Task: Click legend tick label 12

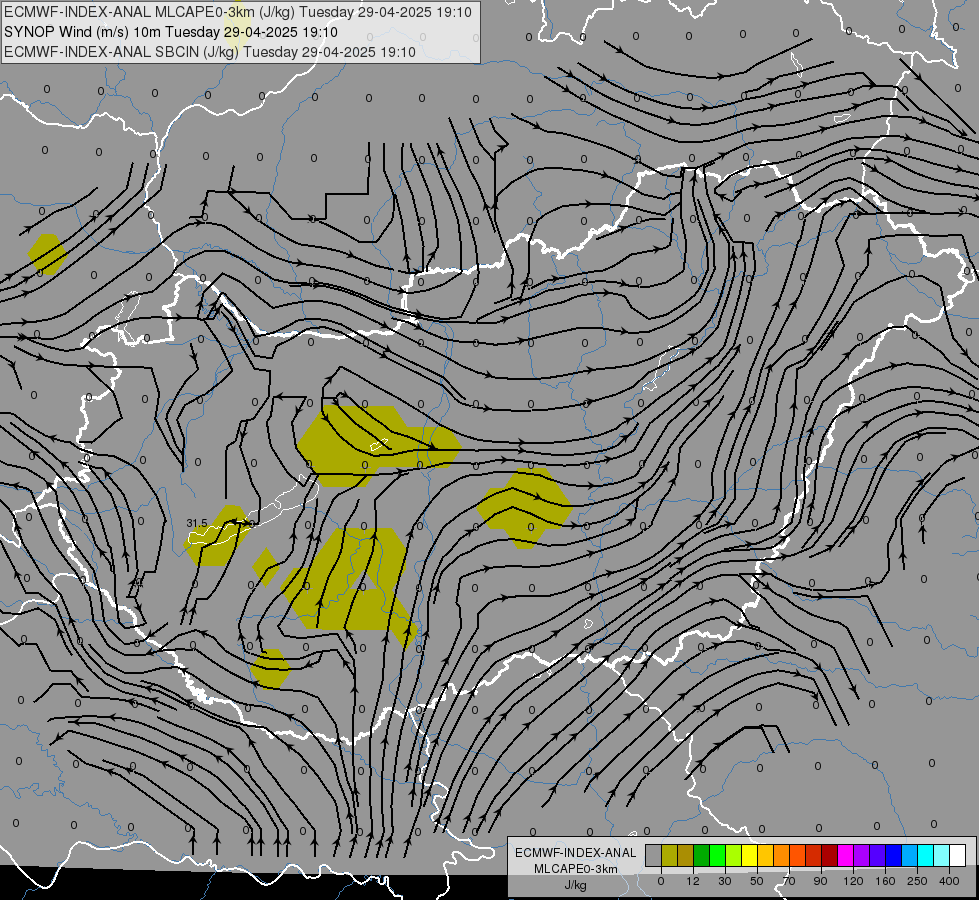Action: click(693, 881)
